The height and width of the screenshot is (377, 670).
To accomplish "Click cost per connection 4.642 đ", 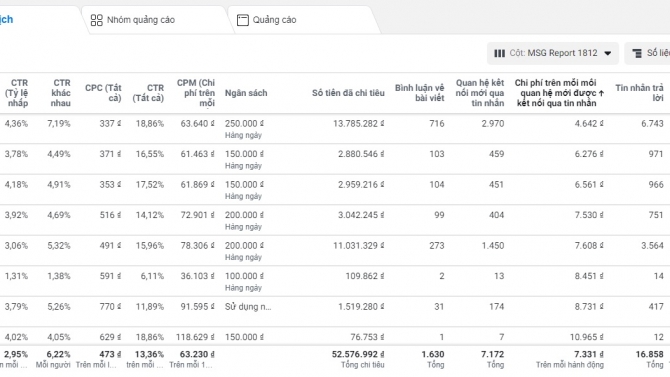I will tap(589, 124).
